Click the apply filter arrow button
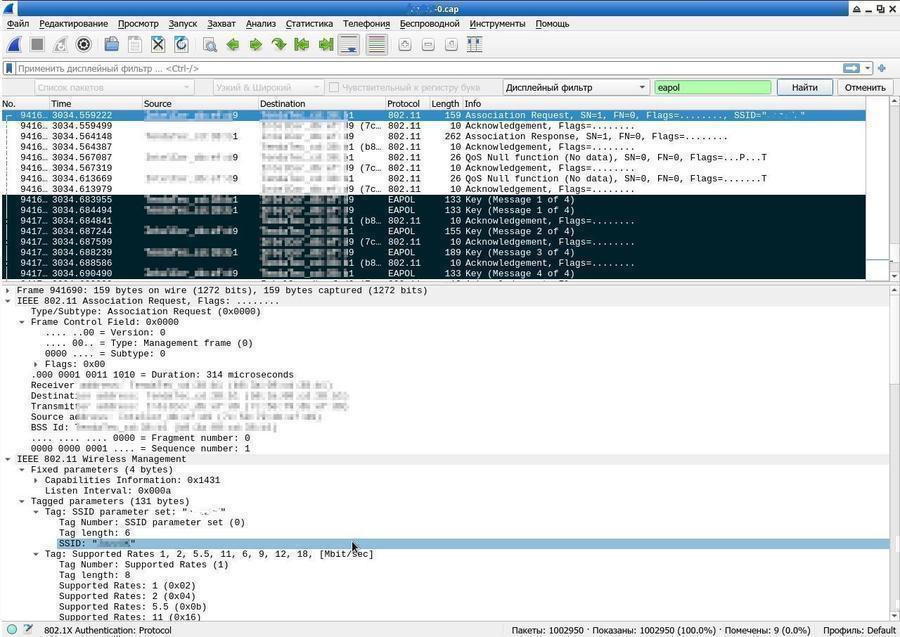Viewport: 900px width, 637px height. [x=851, y=68]
